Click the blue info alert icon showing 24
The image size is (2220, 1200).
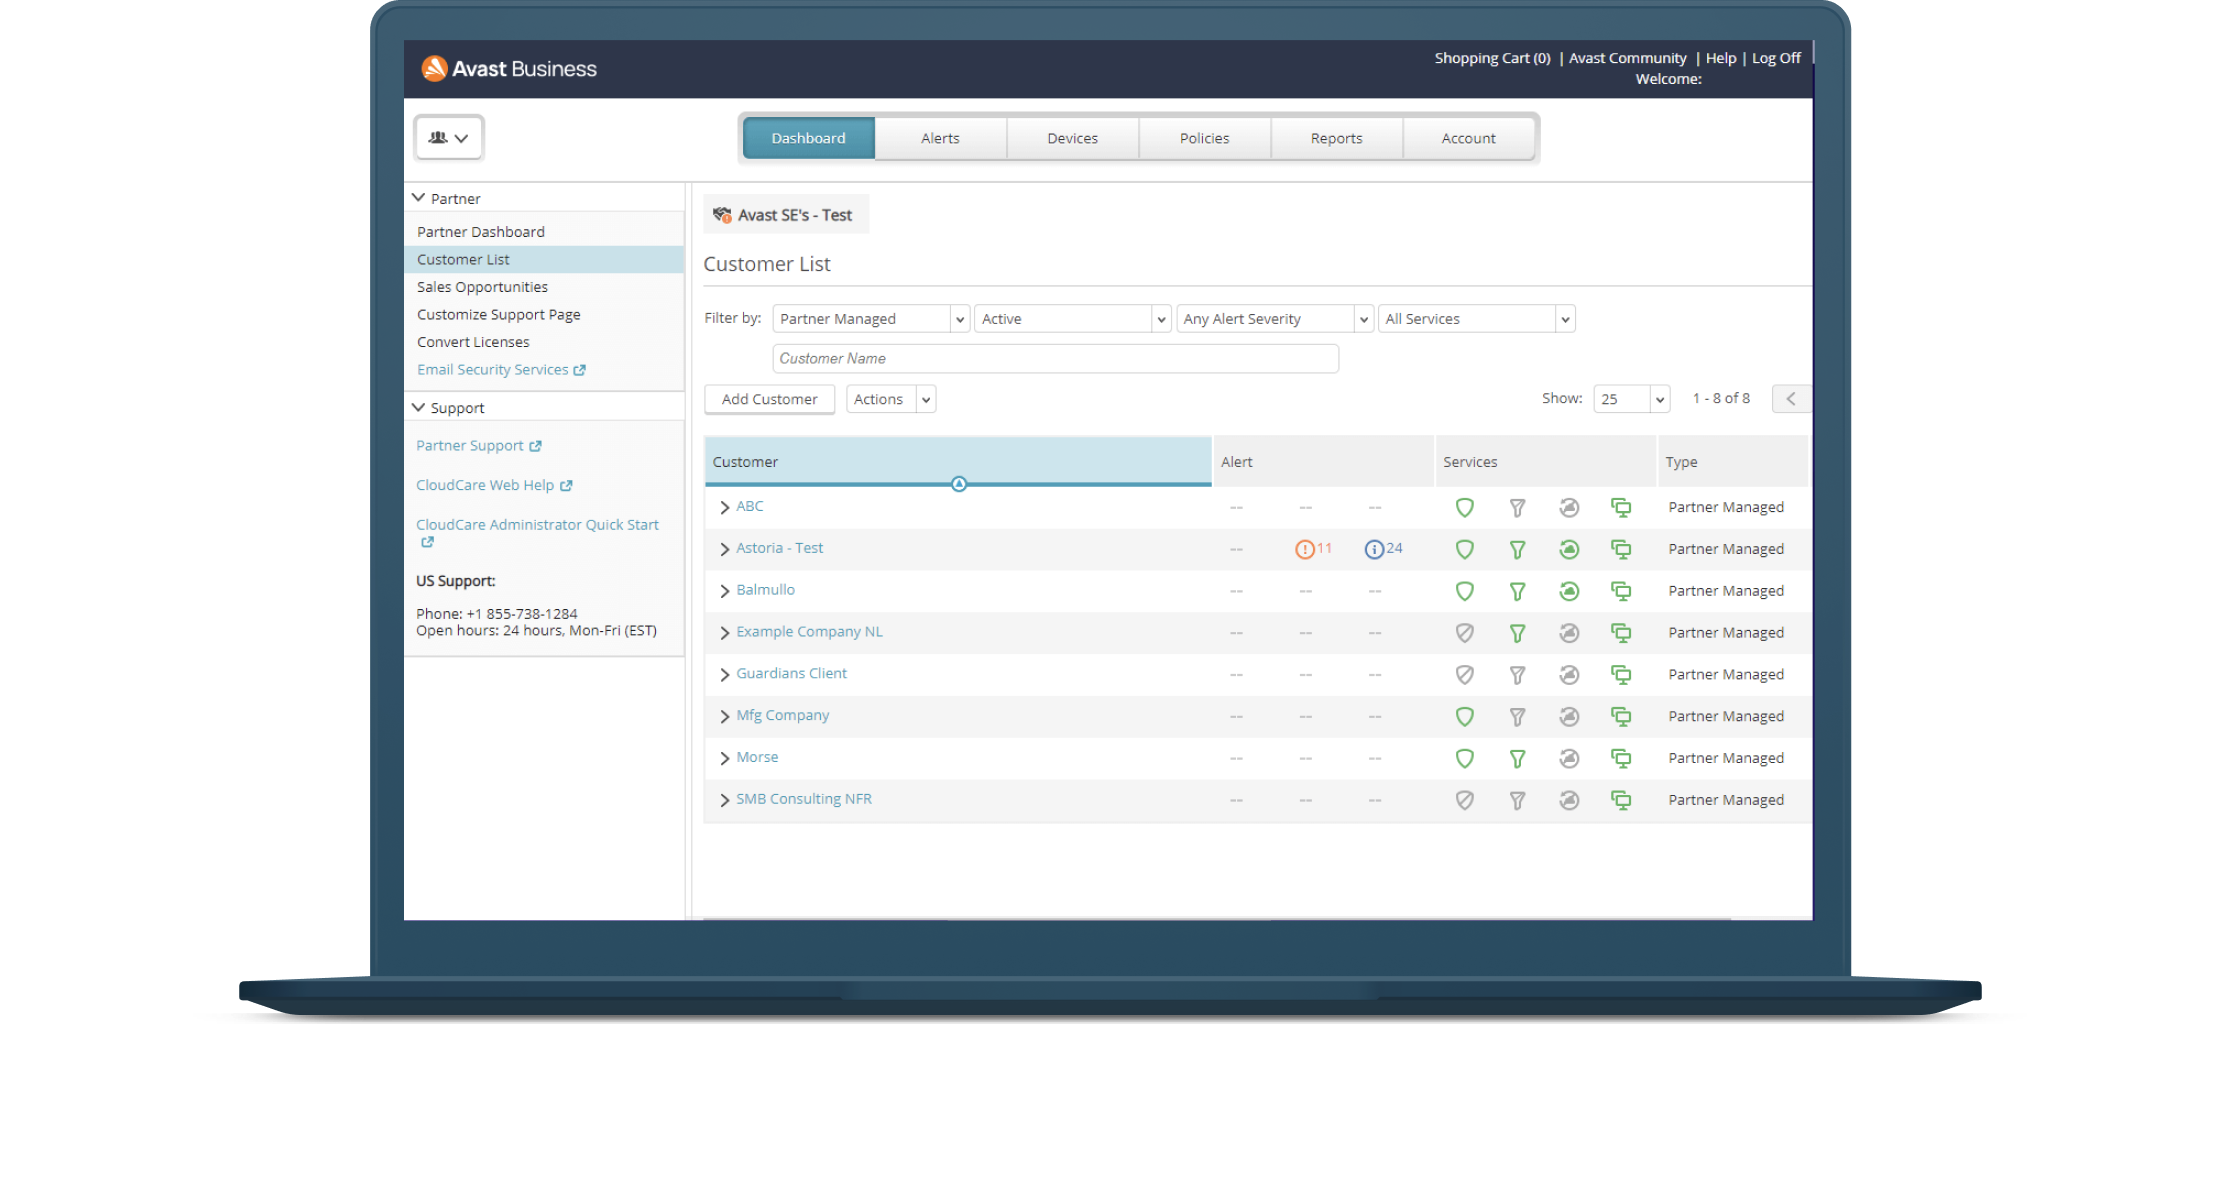(1374, 549)
